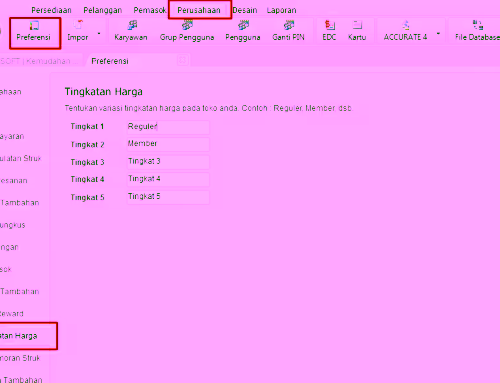Select the sidebar item ending 'sok'
The width and height of the screenshot is (500, 383).
6,269
